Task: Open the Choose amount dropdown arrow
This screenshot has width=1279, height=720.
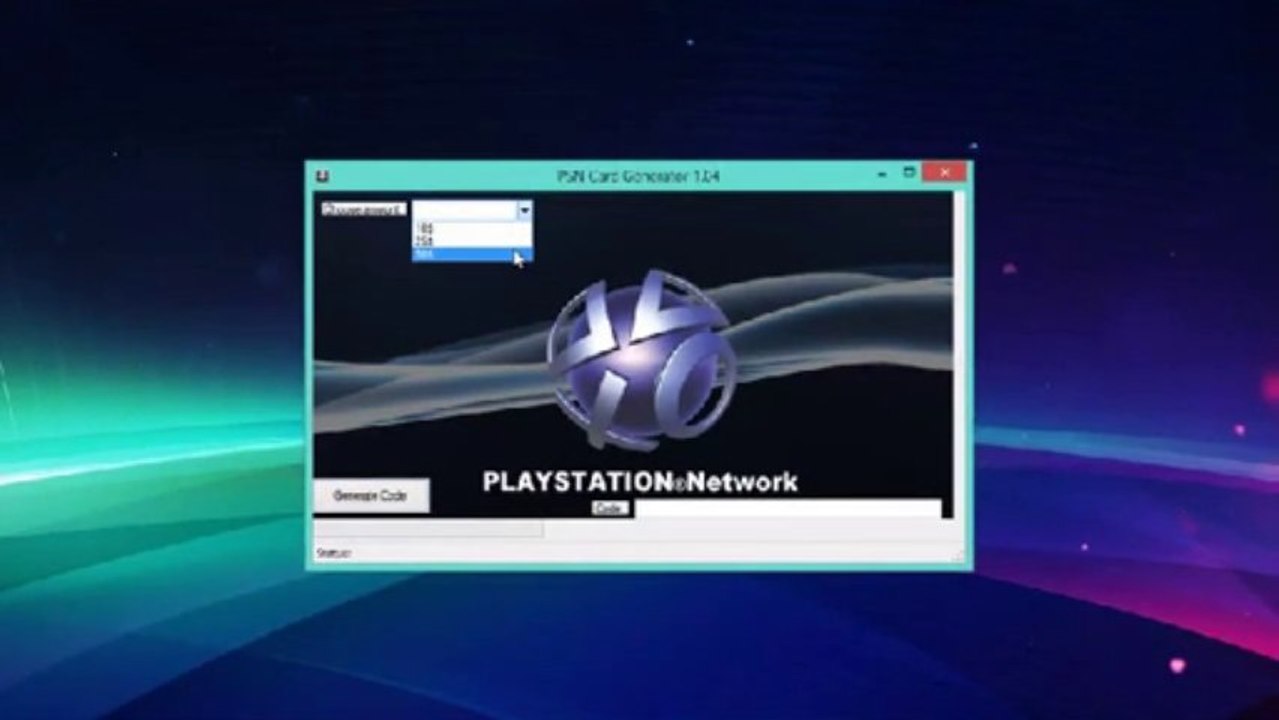Action: [524, 210]
